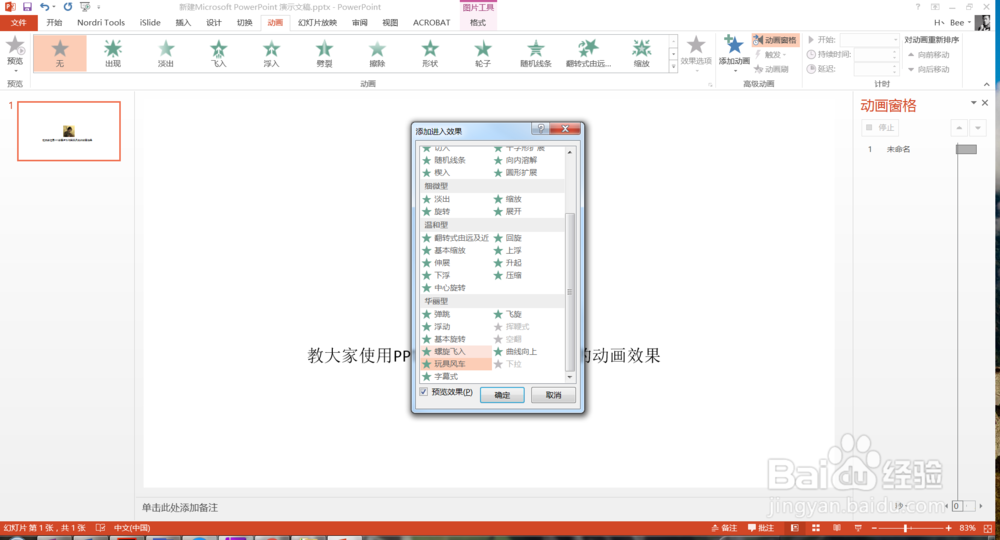1000x540 pixels.
Task: Click the zoom out minus icon
Action: 874,528
